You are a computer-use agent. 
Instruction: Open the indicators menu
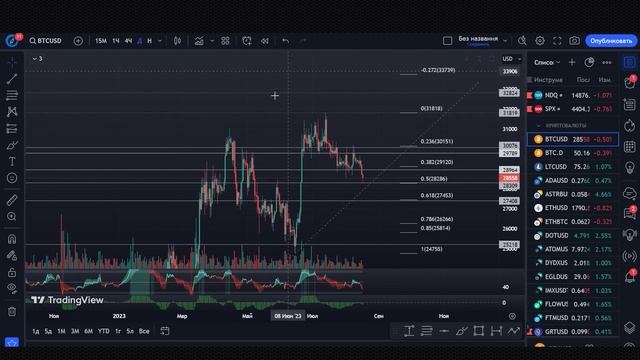pos(199,41)
